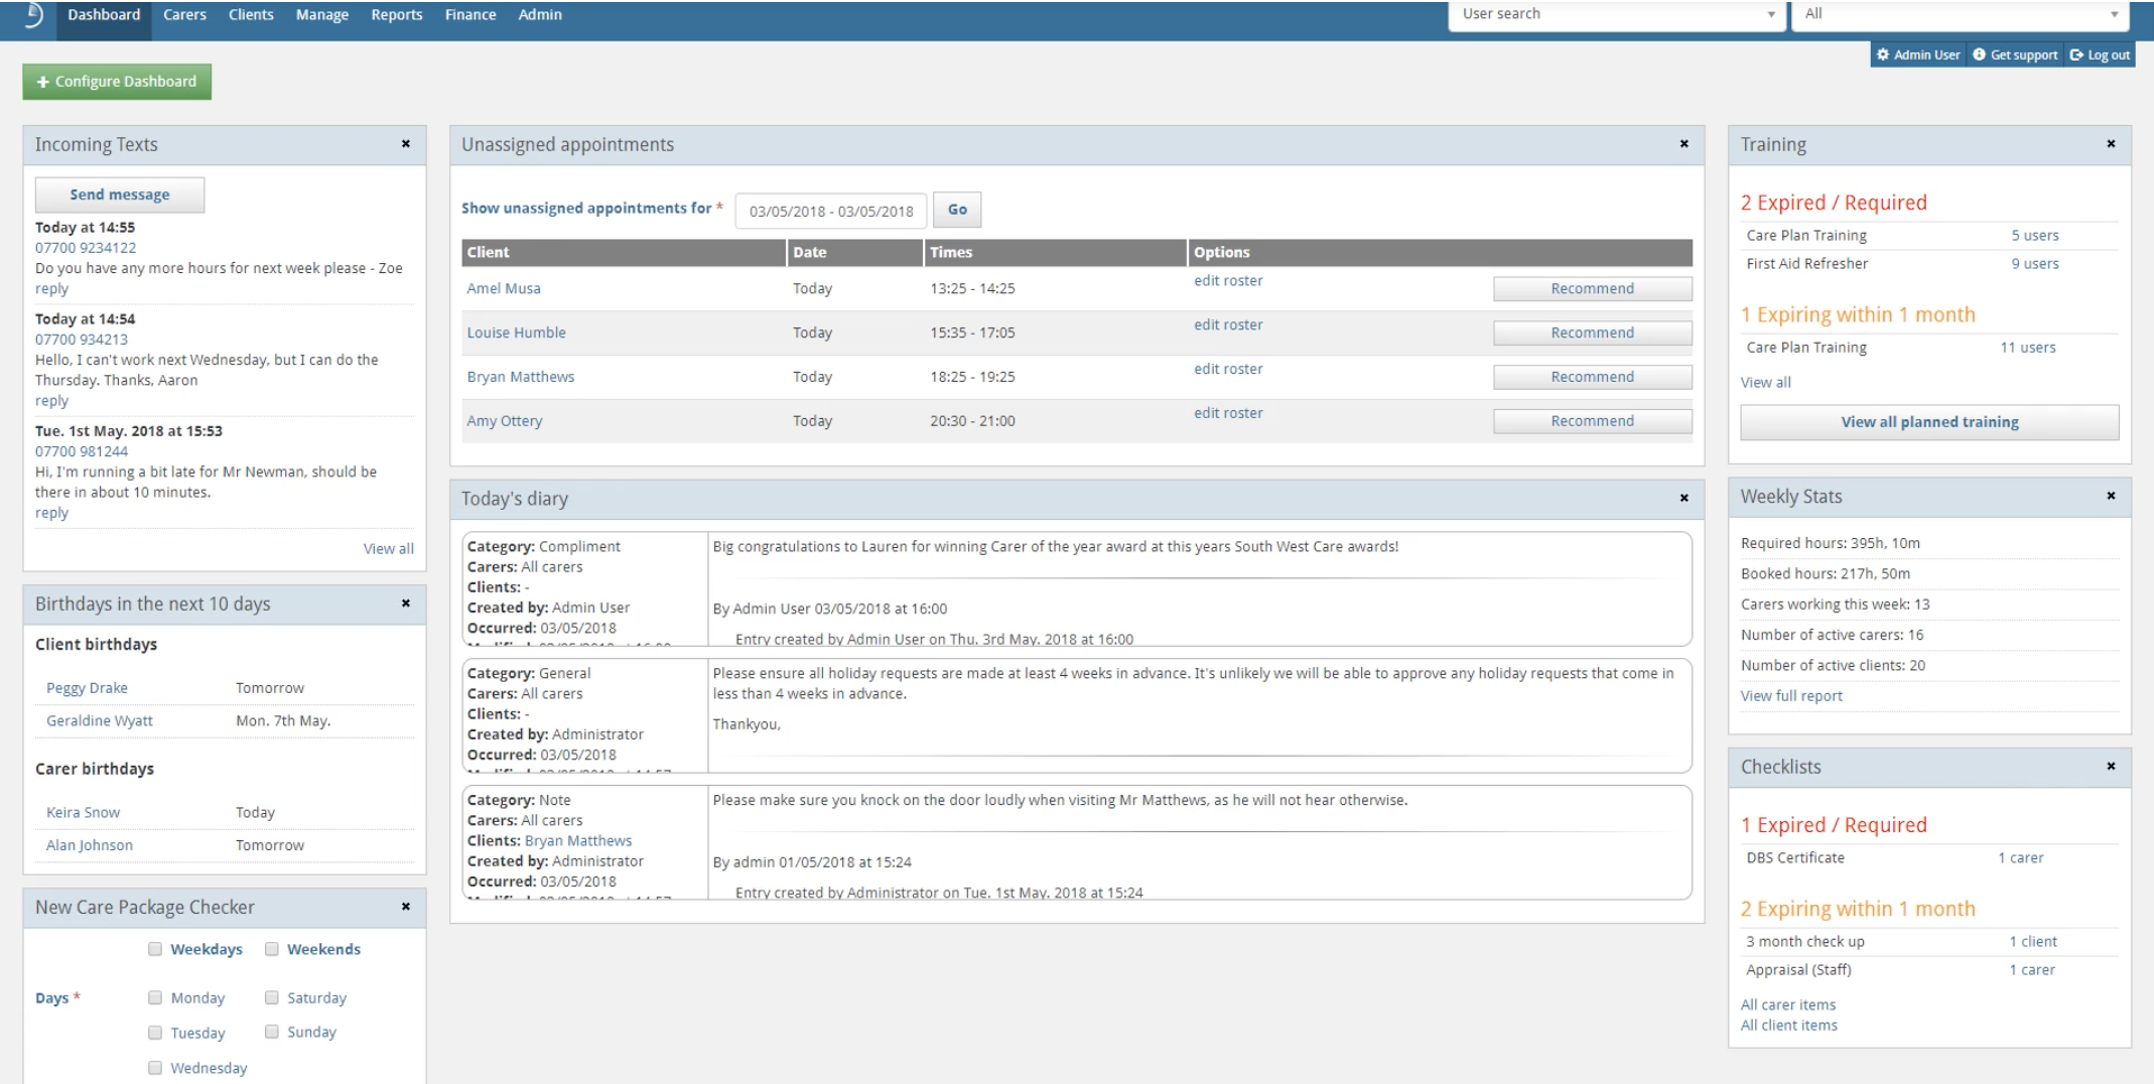The height and width of the screenshot is (1084, 2154).
Task: Close the Unassigned appointments widget
Action: [x=1684, y=144]
